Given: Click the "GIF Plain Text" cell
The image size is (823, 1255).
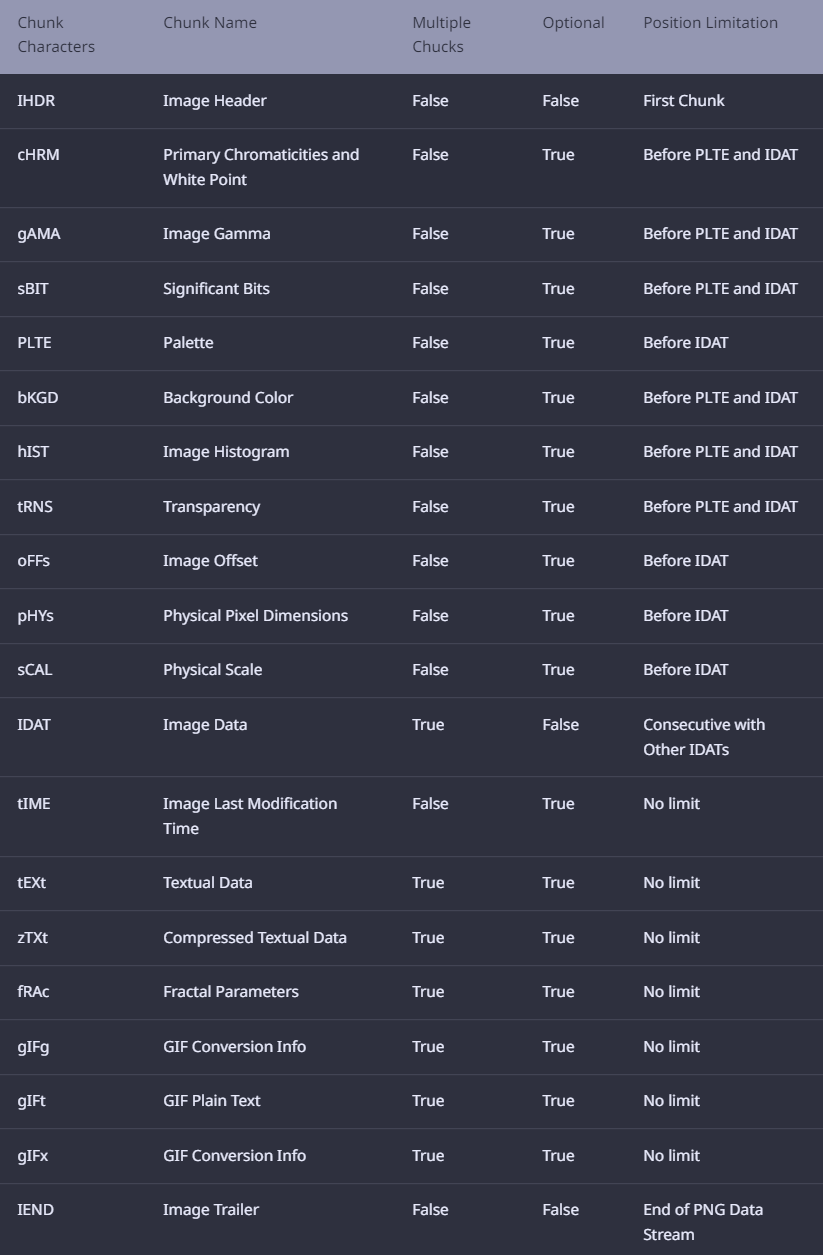Looking at the screenshot, I should click(x=212, y=1101).
